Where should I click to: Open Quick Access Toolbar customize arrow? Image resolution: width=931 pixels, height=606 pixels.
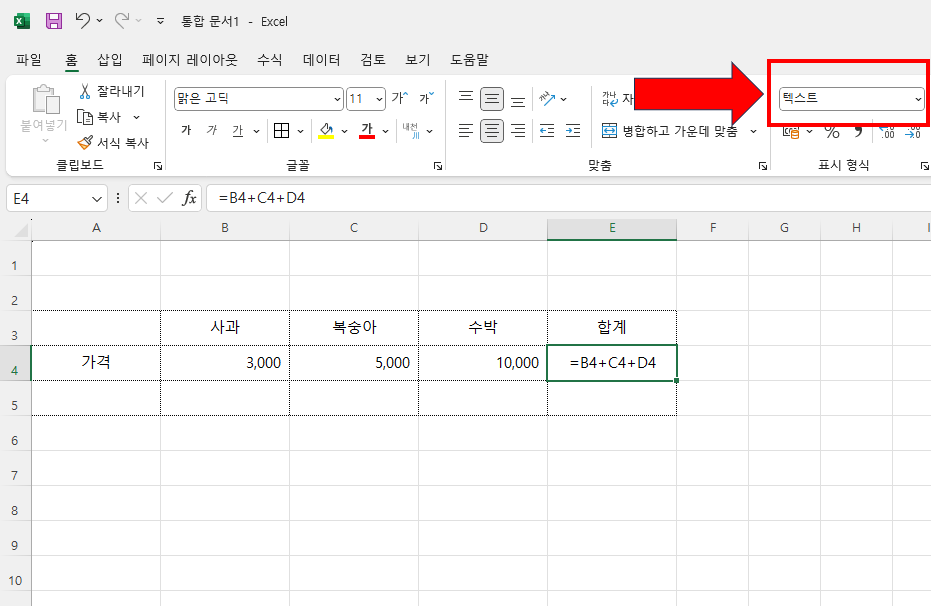point(160,21)
